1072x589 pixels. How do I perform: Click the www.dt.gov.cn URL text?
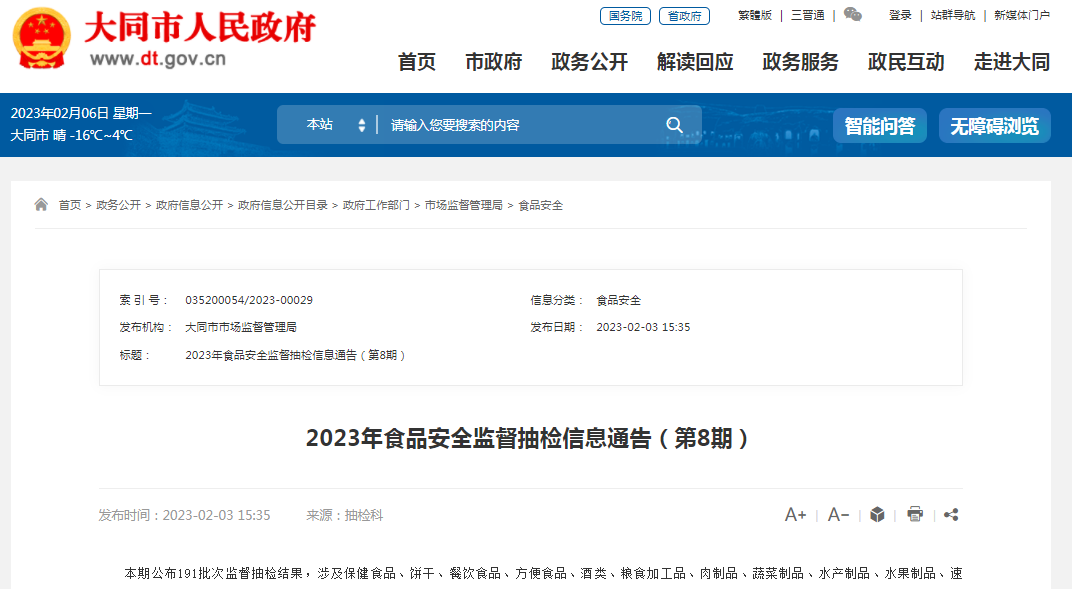tap(158, 59)
